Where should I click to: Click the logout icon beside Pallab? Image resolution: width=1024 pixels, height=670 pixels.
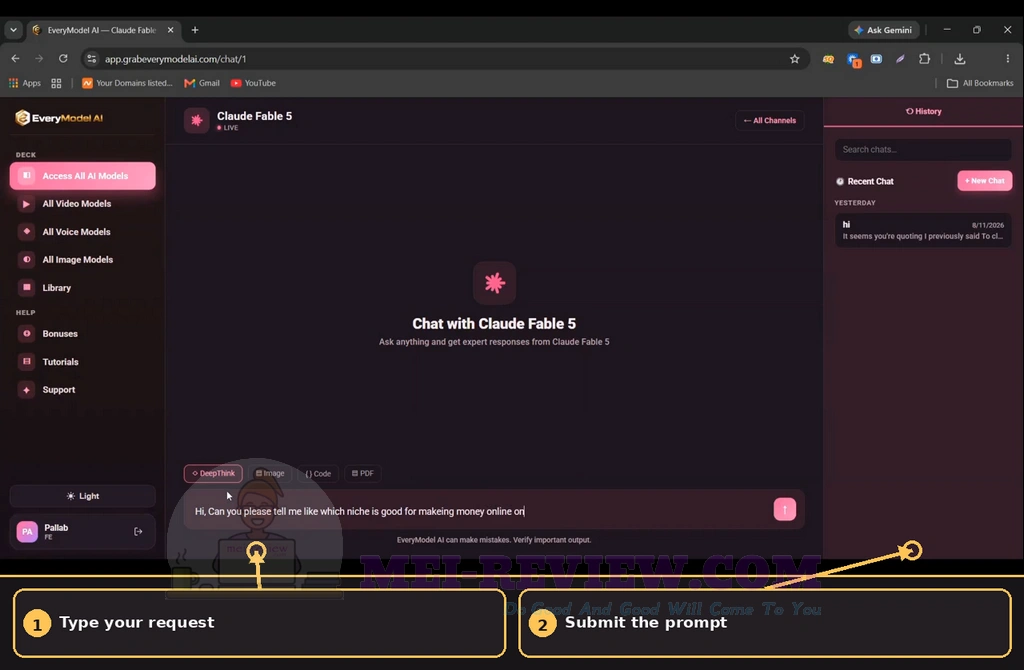(x=138, y=532)
